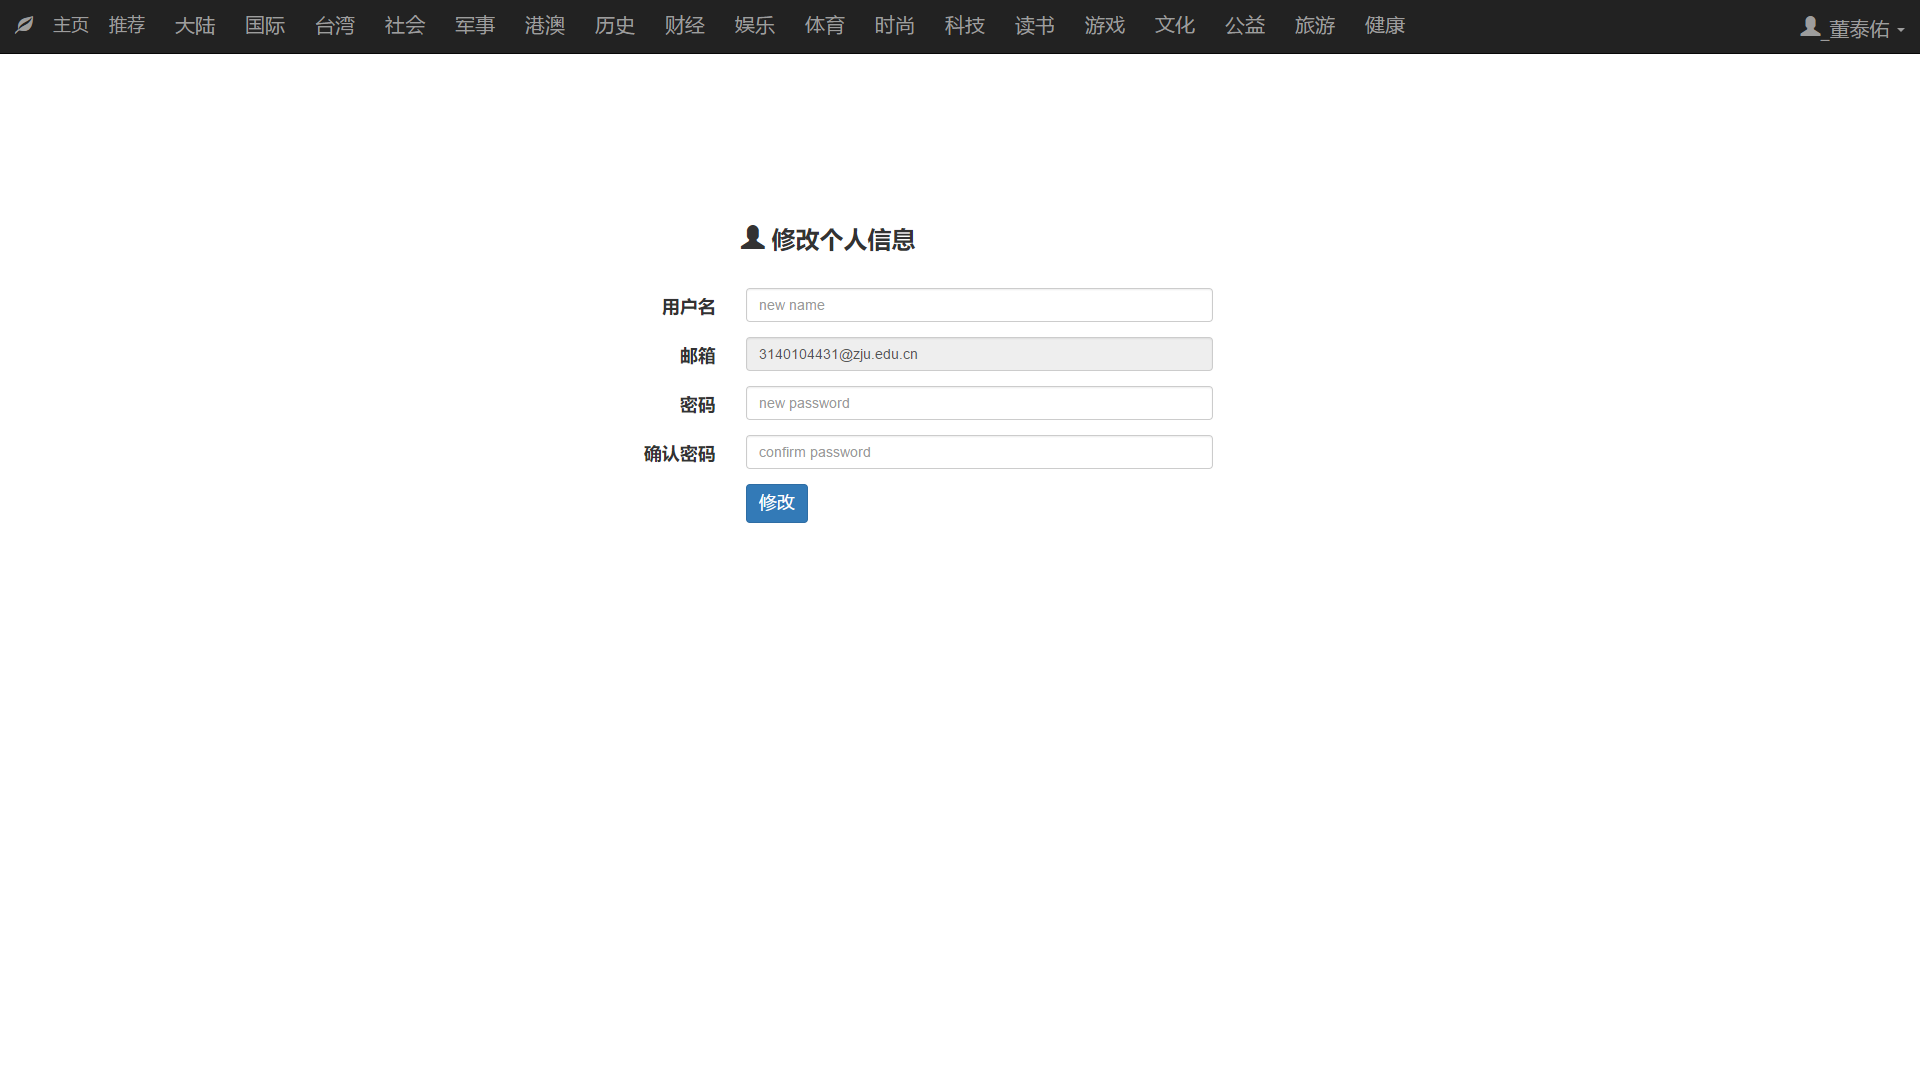Click the user avatar icon beside 董泰佑
Screen dimensions: 1920x1080
1810,27
